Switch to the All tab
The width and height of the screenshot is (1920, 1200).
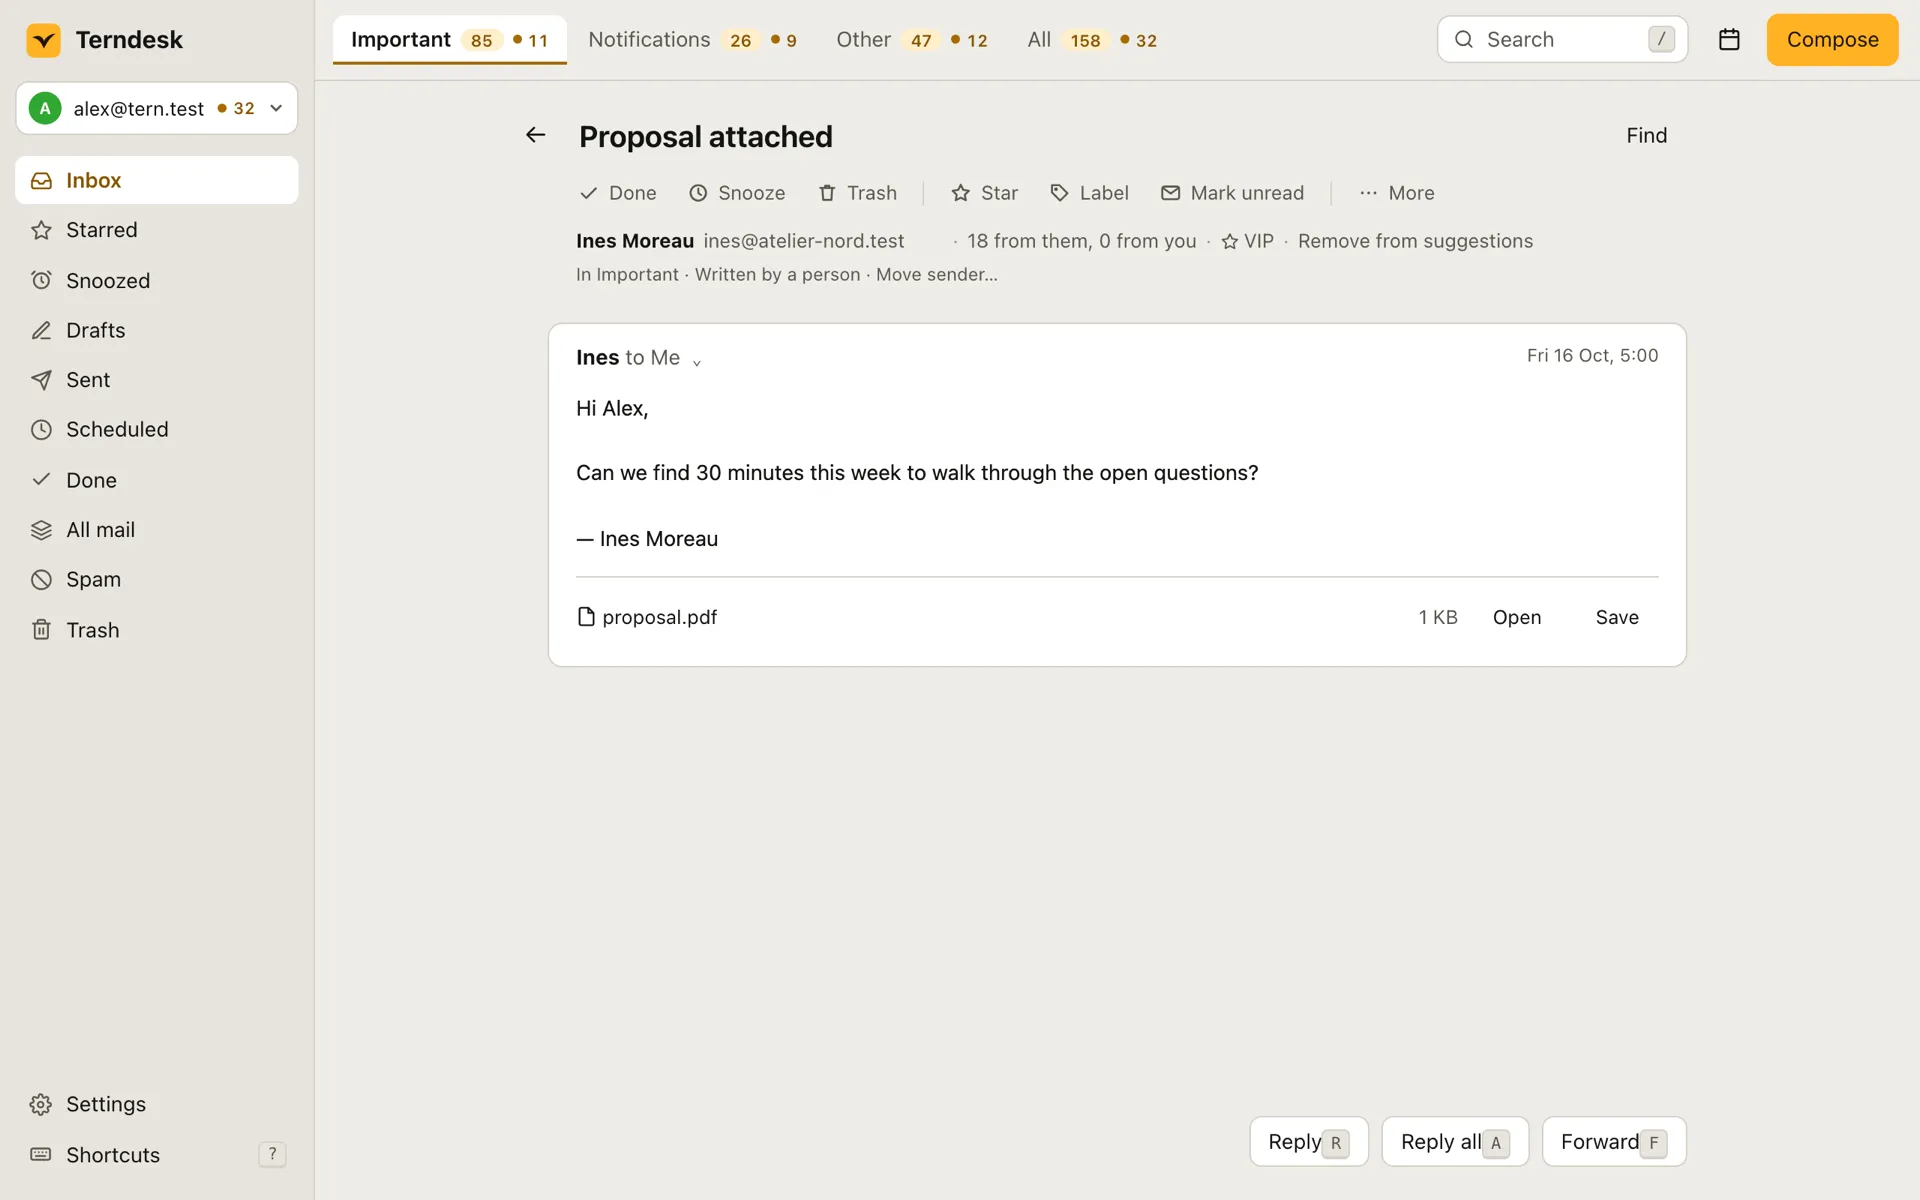click(x=1092, y=40)
